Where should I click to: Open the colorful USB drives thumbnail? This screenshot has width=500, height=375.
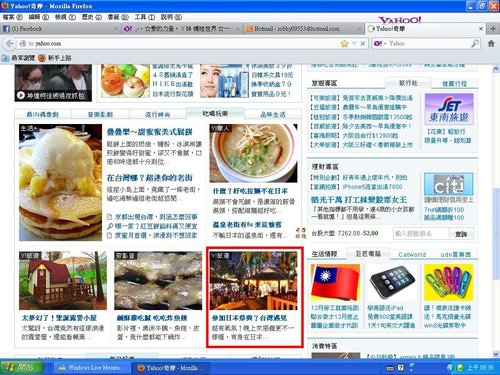[448, 283]
